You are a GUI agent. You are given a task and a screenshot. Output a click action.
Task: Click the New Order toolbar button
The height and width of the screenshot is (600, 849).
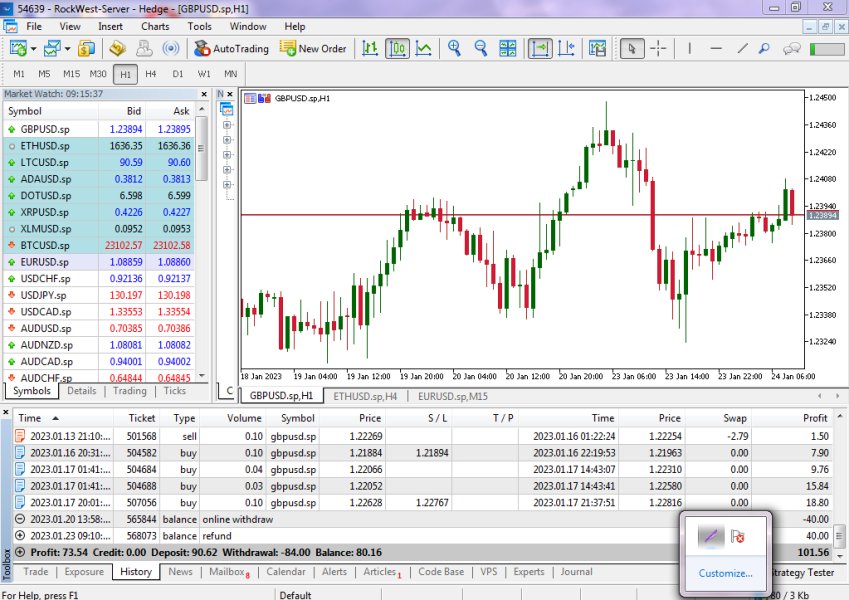pos(312,49)
